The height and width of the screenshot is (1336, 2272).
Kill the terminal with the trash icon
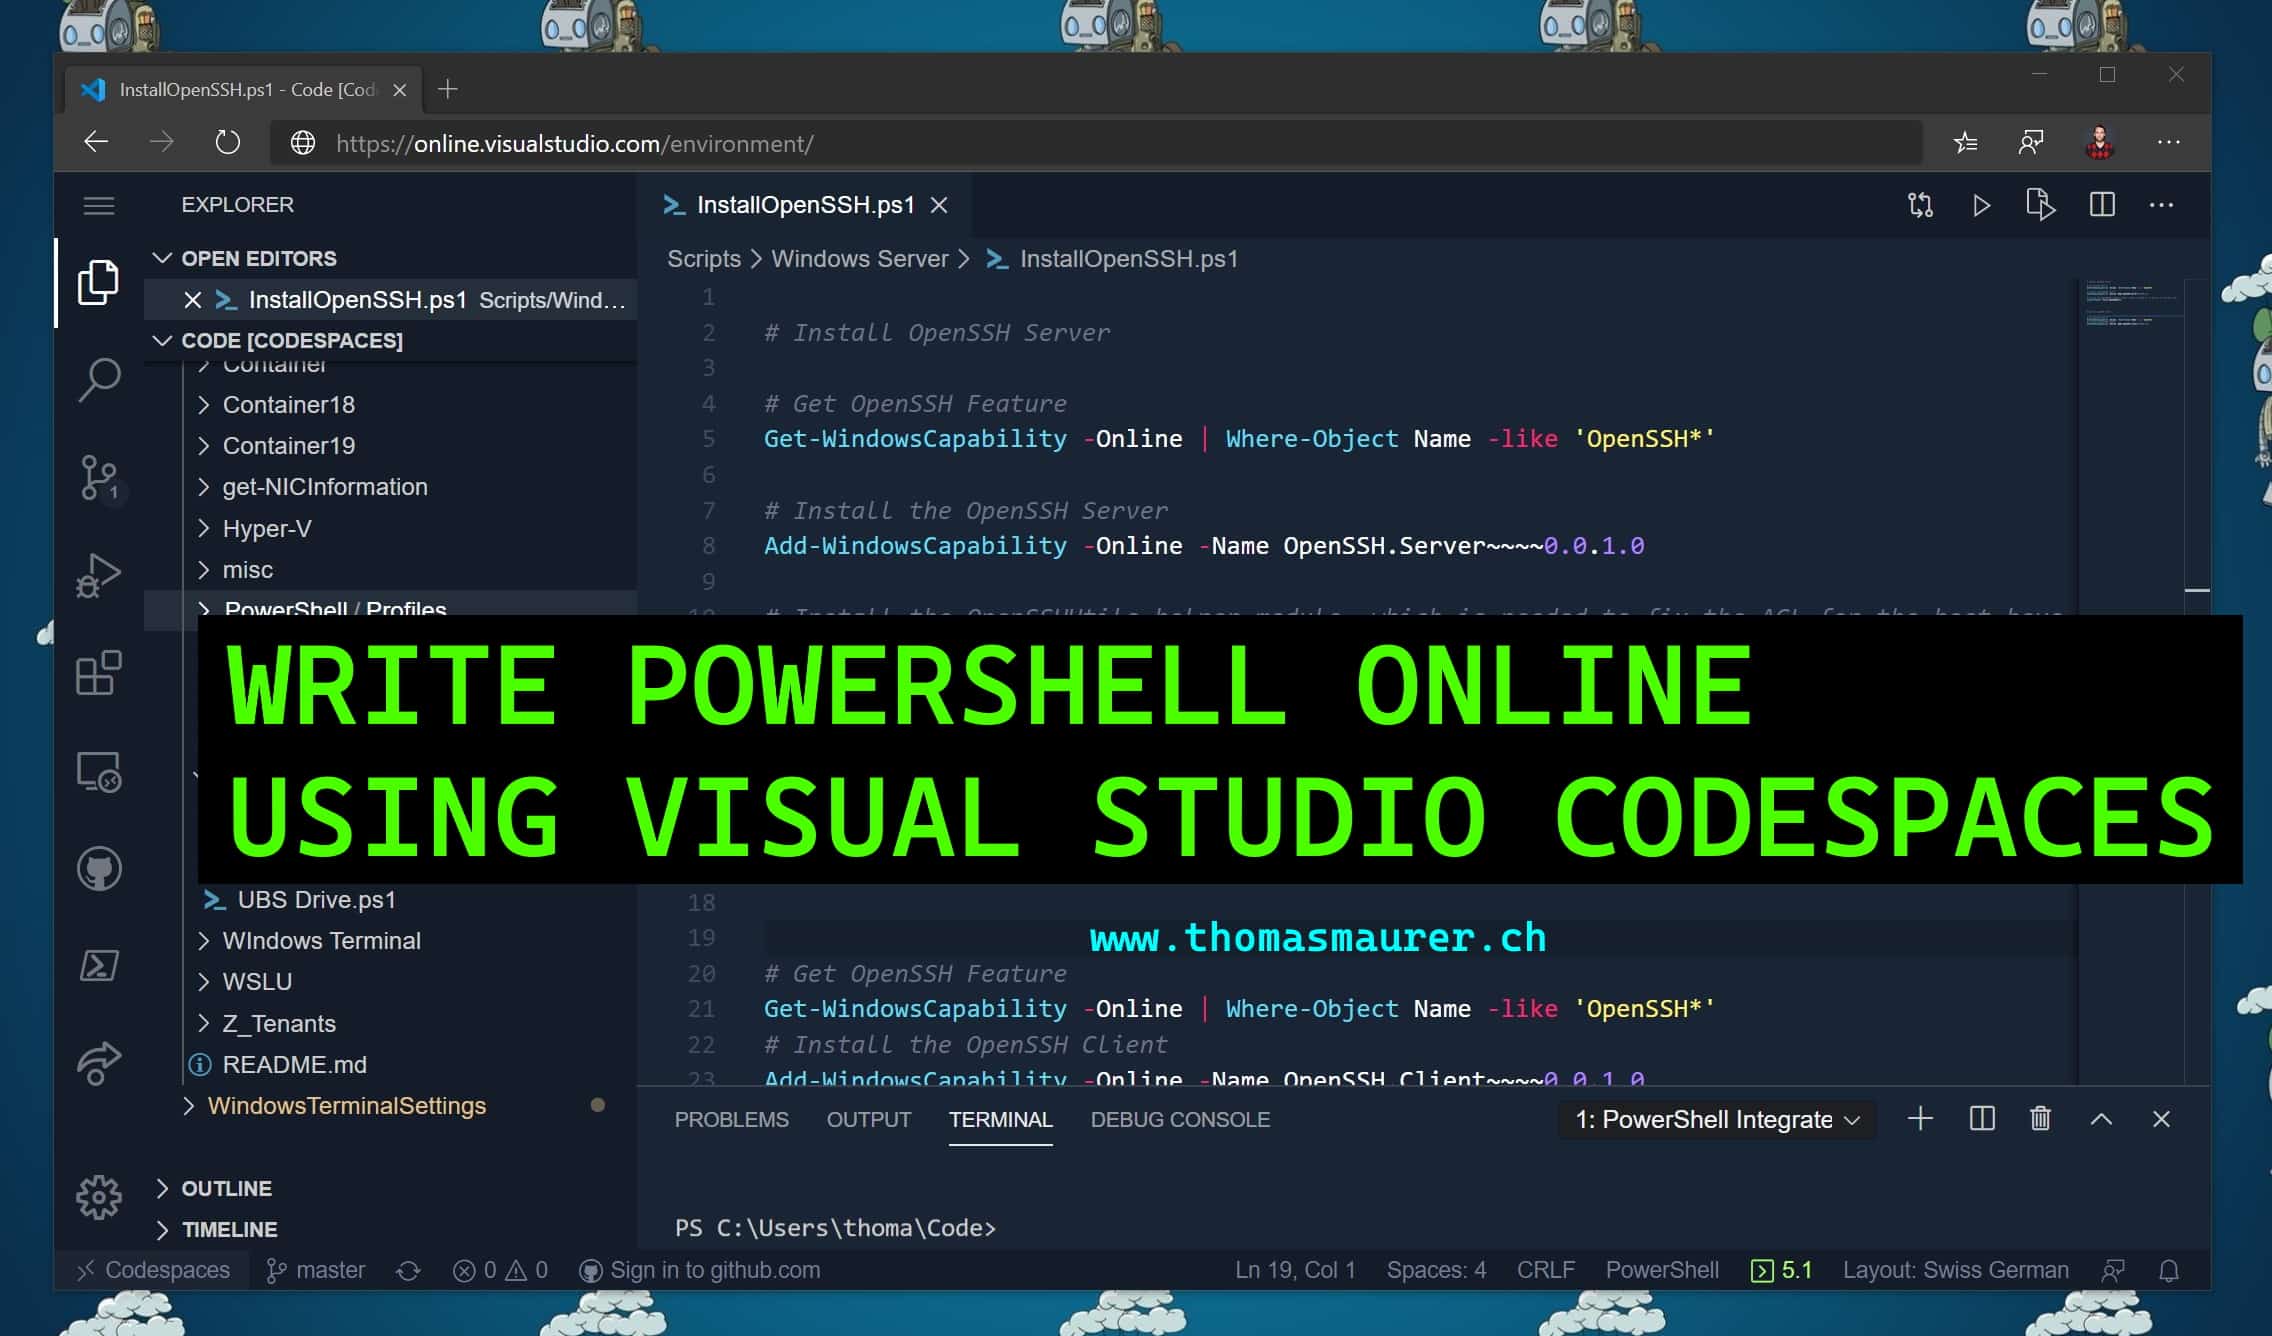coord(2040,1118)
